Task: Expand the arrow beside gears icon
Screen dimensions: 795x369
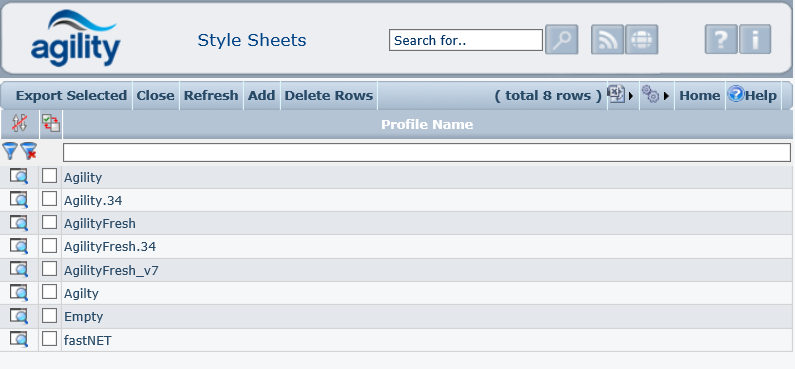Action: (x=666, y=96)
